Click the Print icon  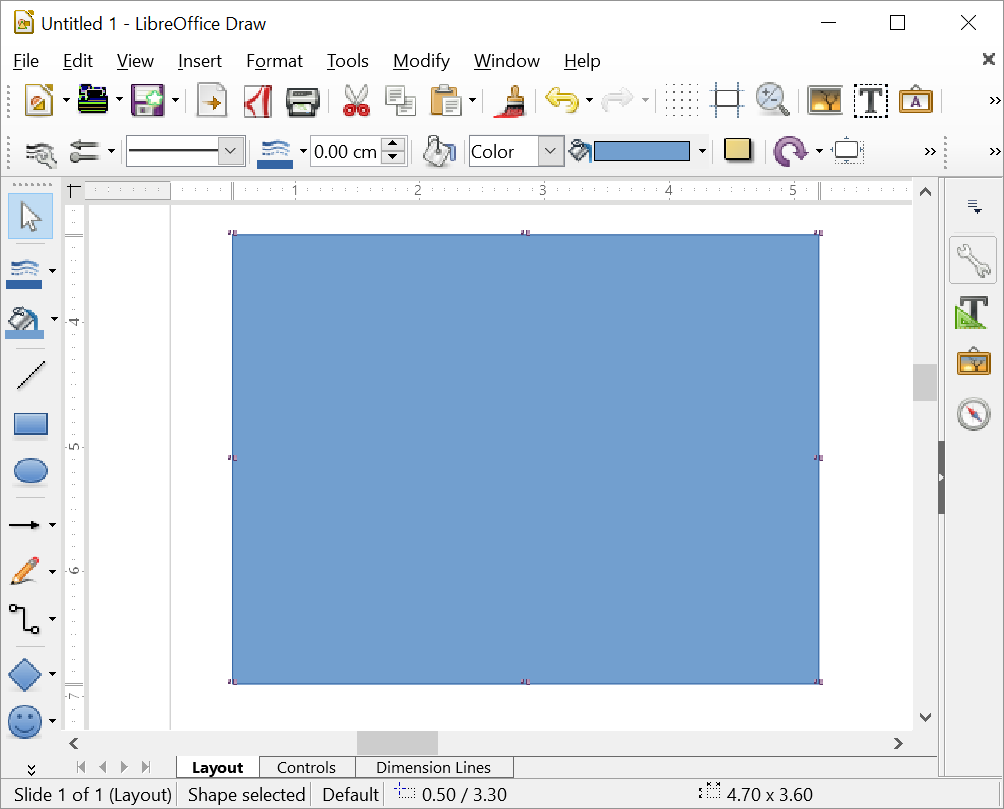(302, 101)
